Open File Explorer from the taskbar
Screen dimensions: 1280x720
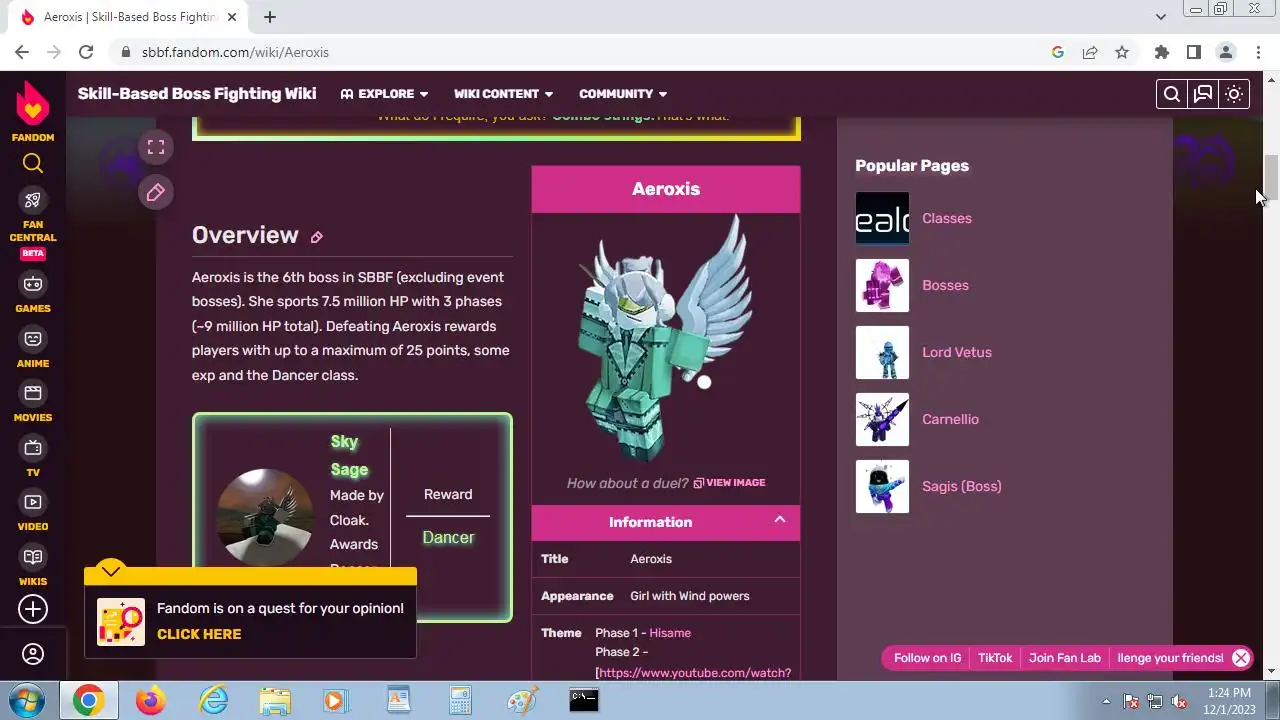click(x=275, y=701)
